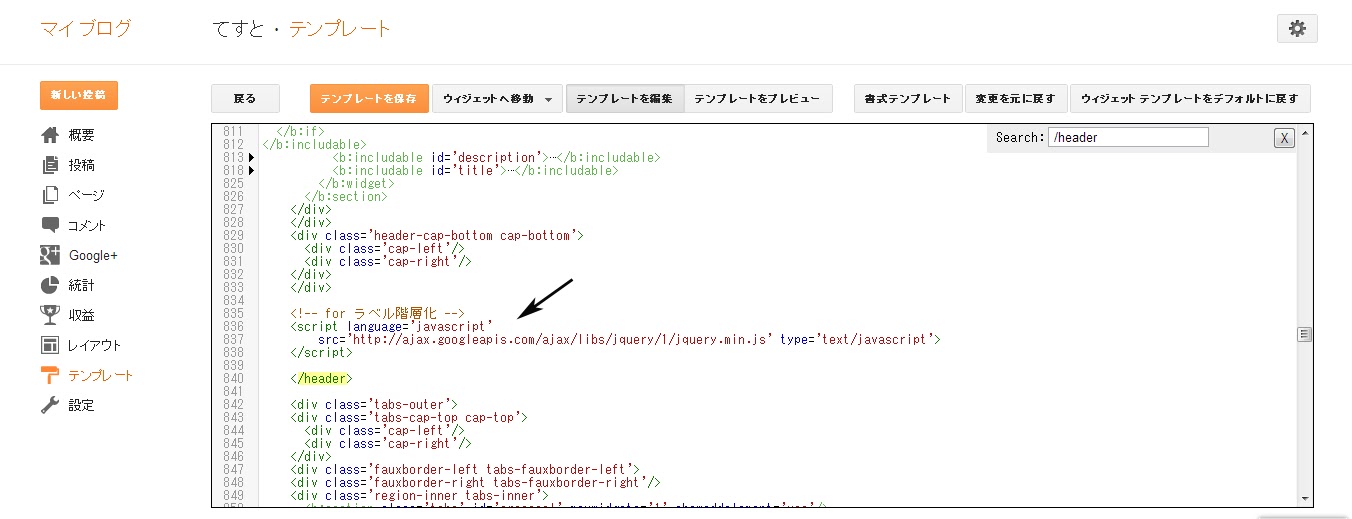Click the jquery.min.js src line 837
Image resolution: width=1352 pixels, height=519 pixels.
(629, 340)
